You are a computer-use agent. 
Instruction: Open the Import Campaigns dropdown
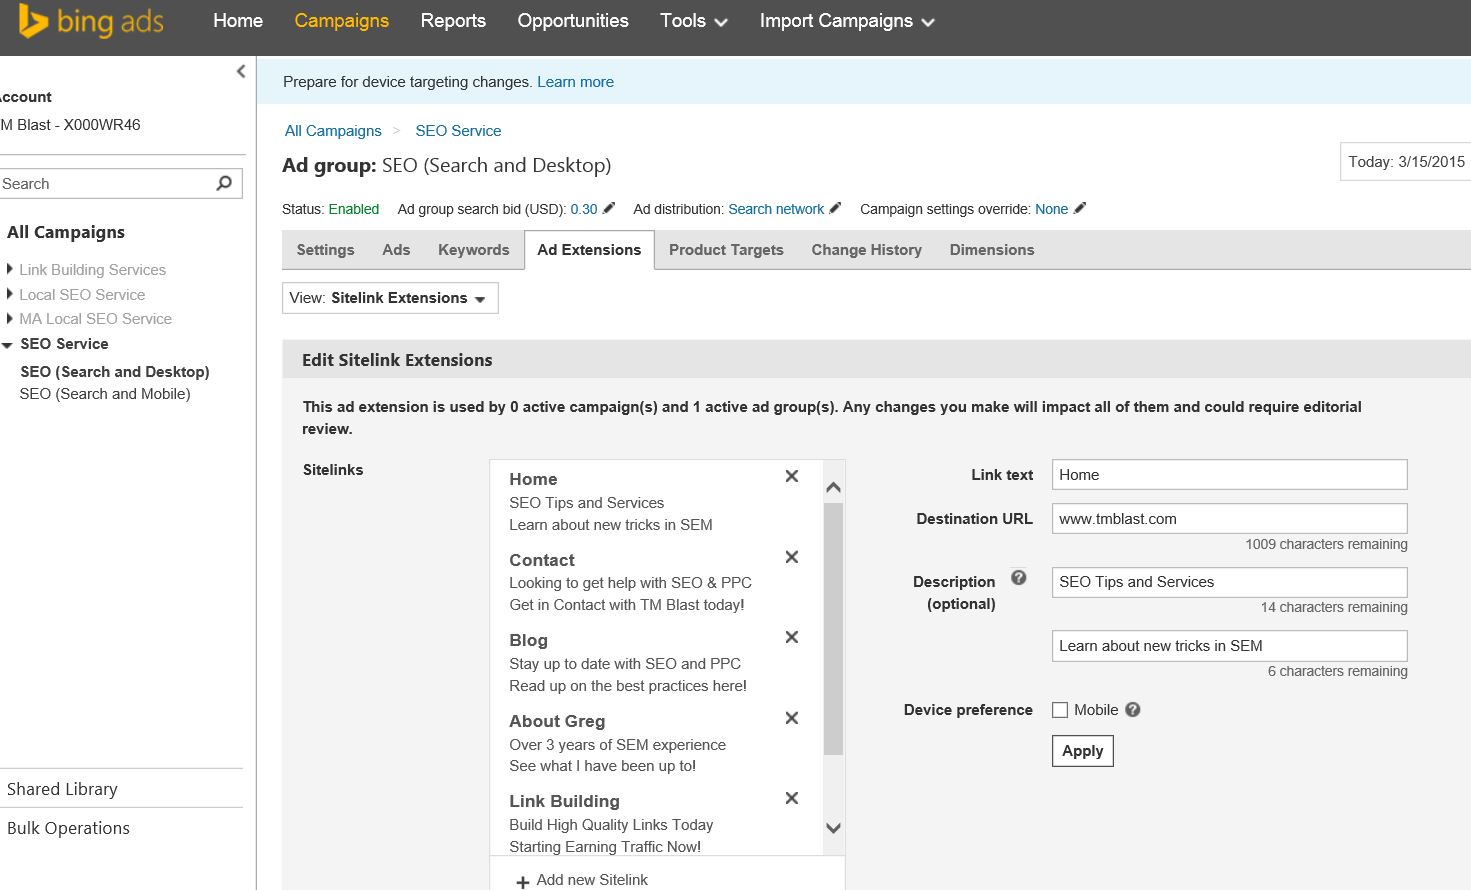[847, 21]
